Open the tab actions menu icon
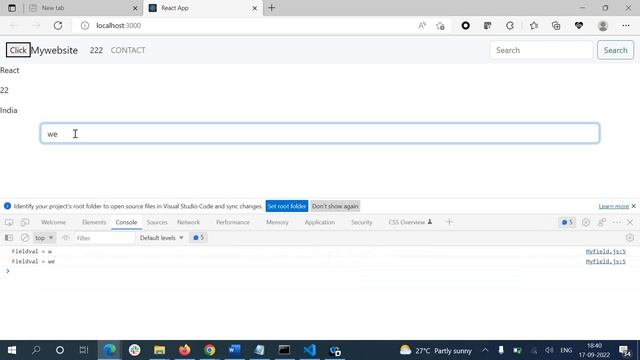The height and width of the screenshot is (360, 640). 12,8
